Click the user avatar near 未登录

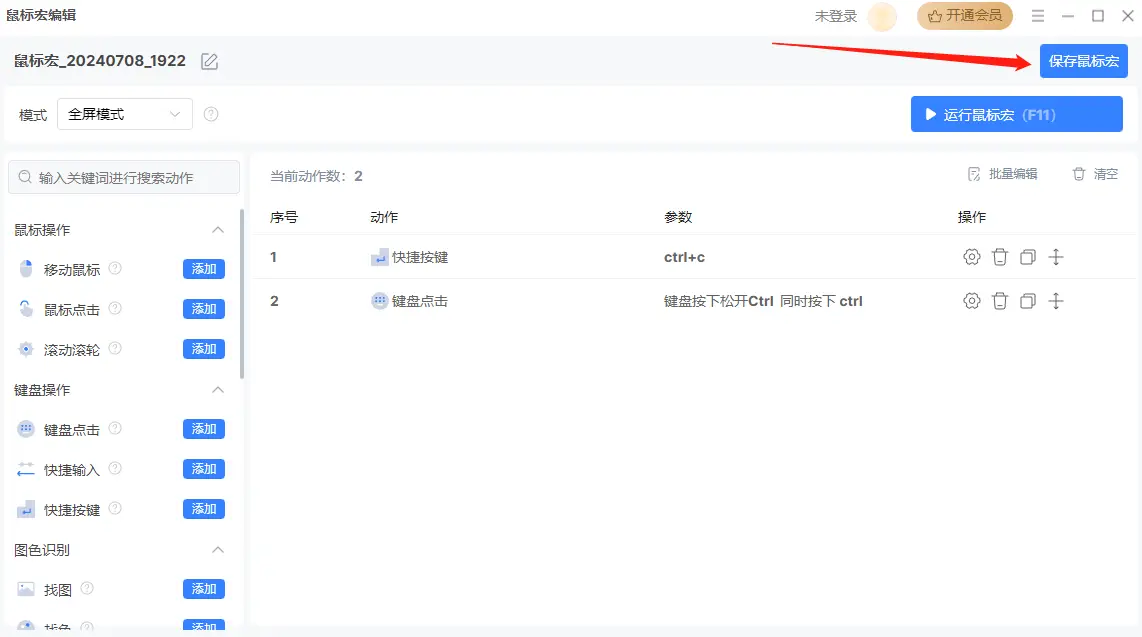tap(882, 17)
